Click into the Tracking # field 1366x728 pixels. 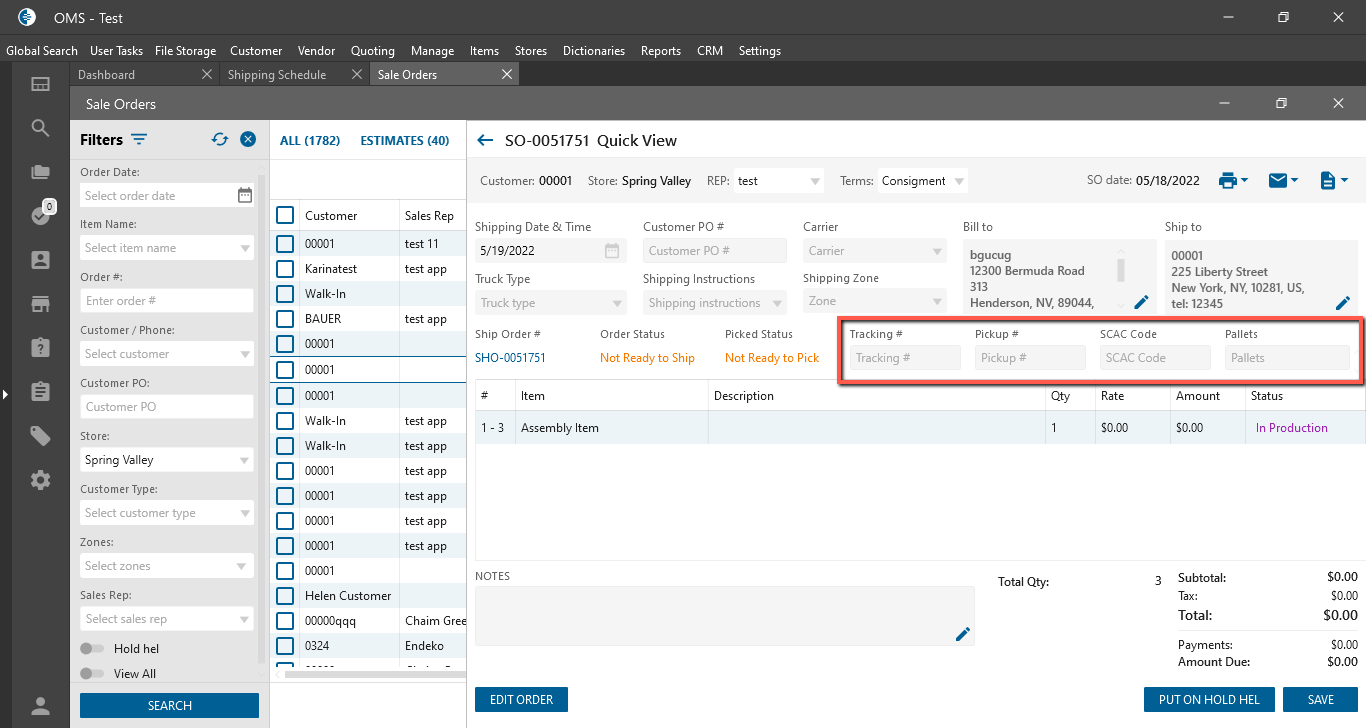(904, 358)
